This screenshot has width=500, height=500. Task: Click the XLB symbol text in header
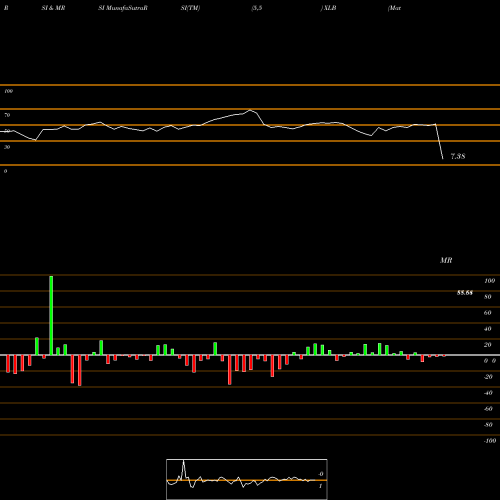coord(330,8)
